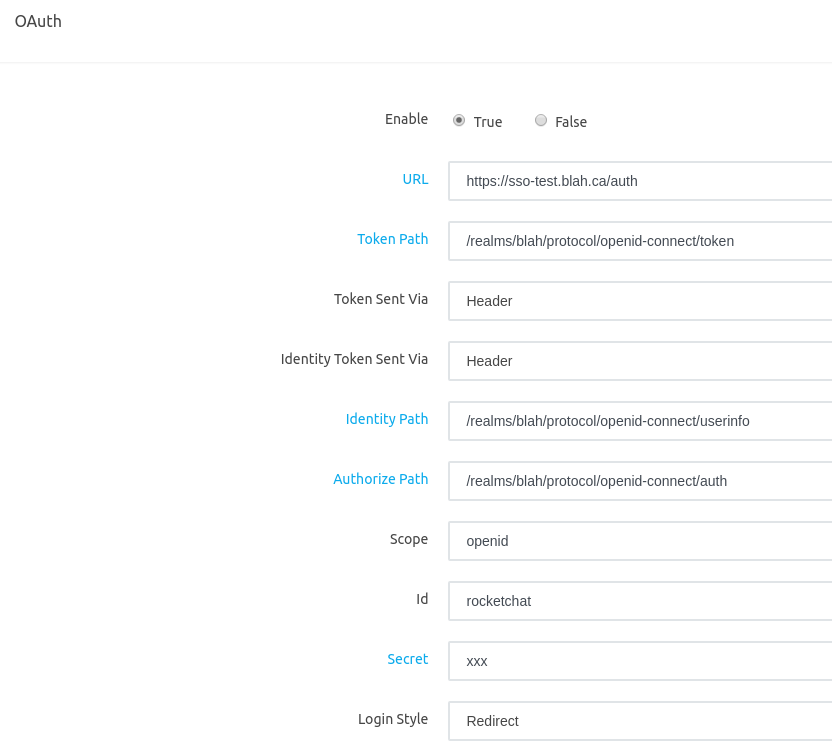This screenshot has width=832, height=756.
Task: Click the Identity Path setting label
Action: [387, 419]
